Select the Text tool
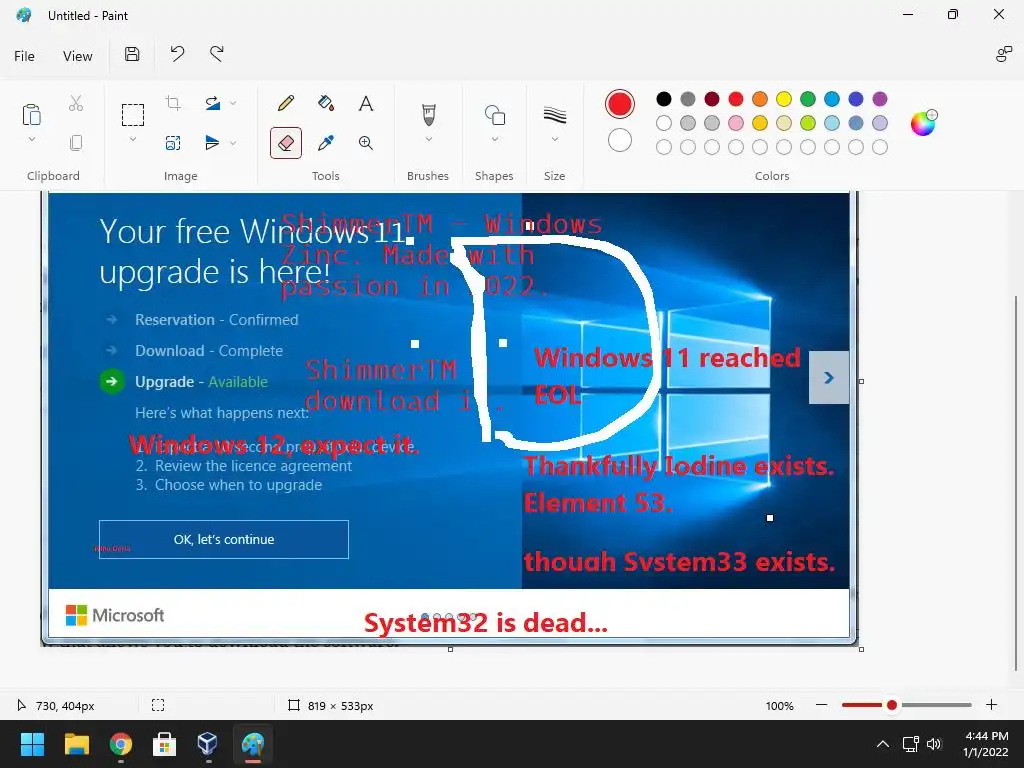Image resolution: width=1024 pixels, height=768 pixels. coord(366,103)
